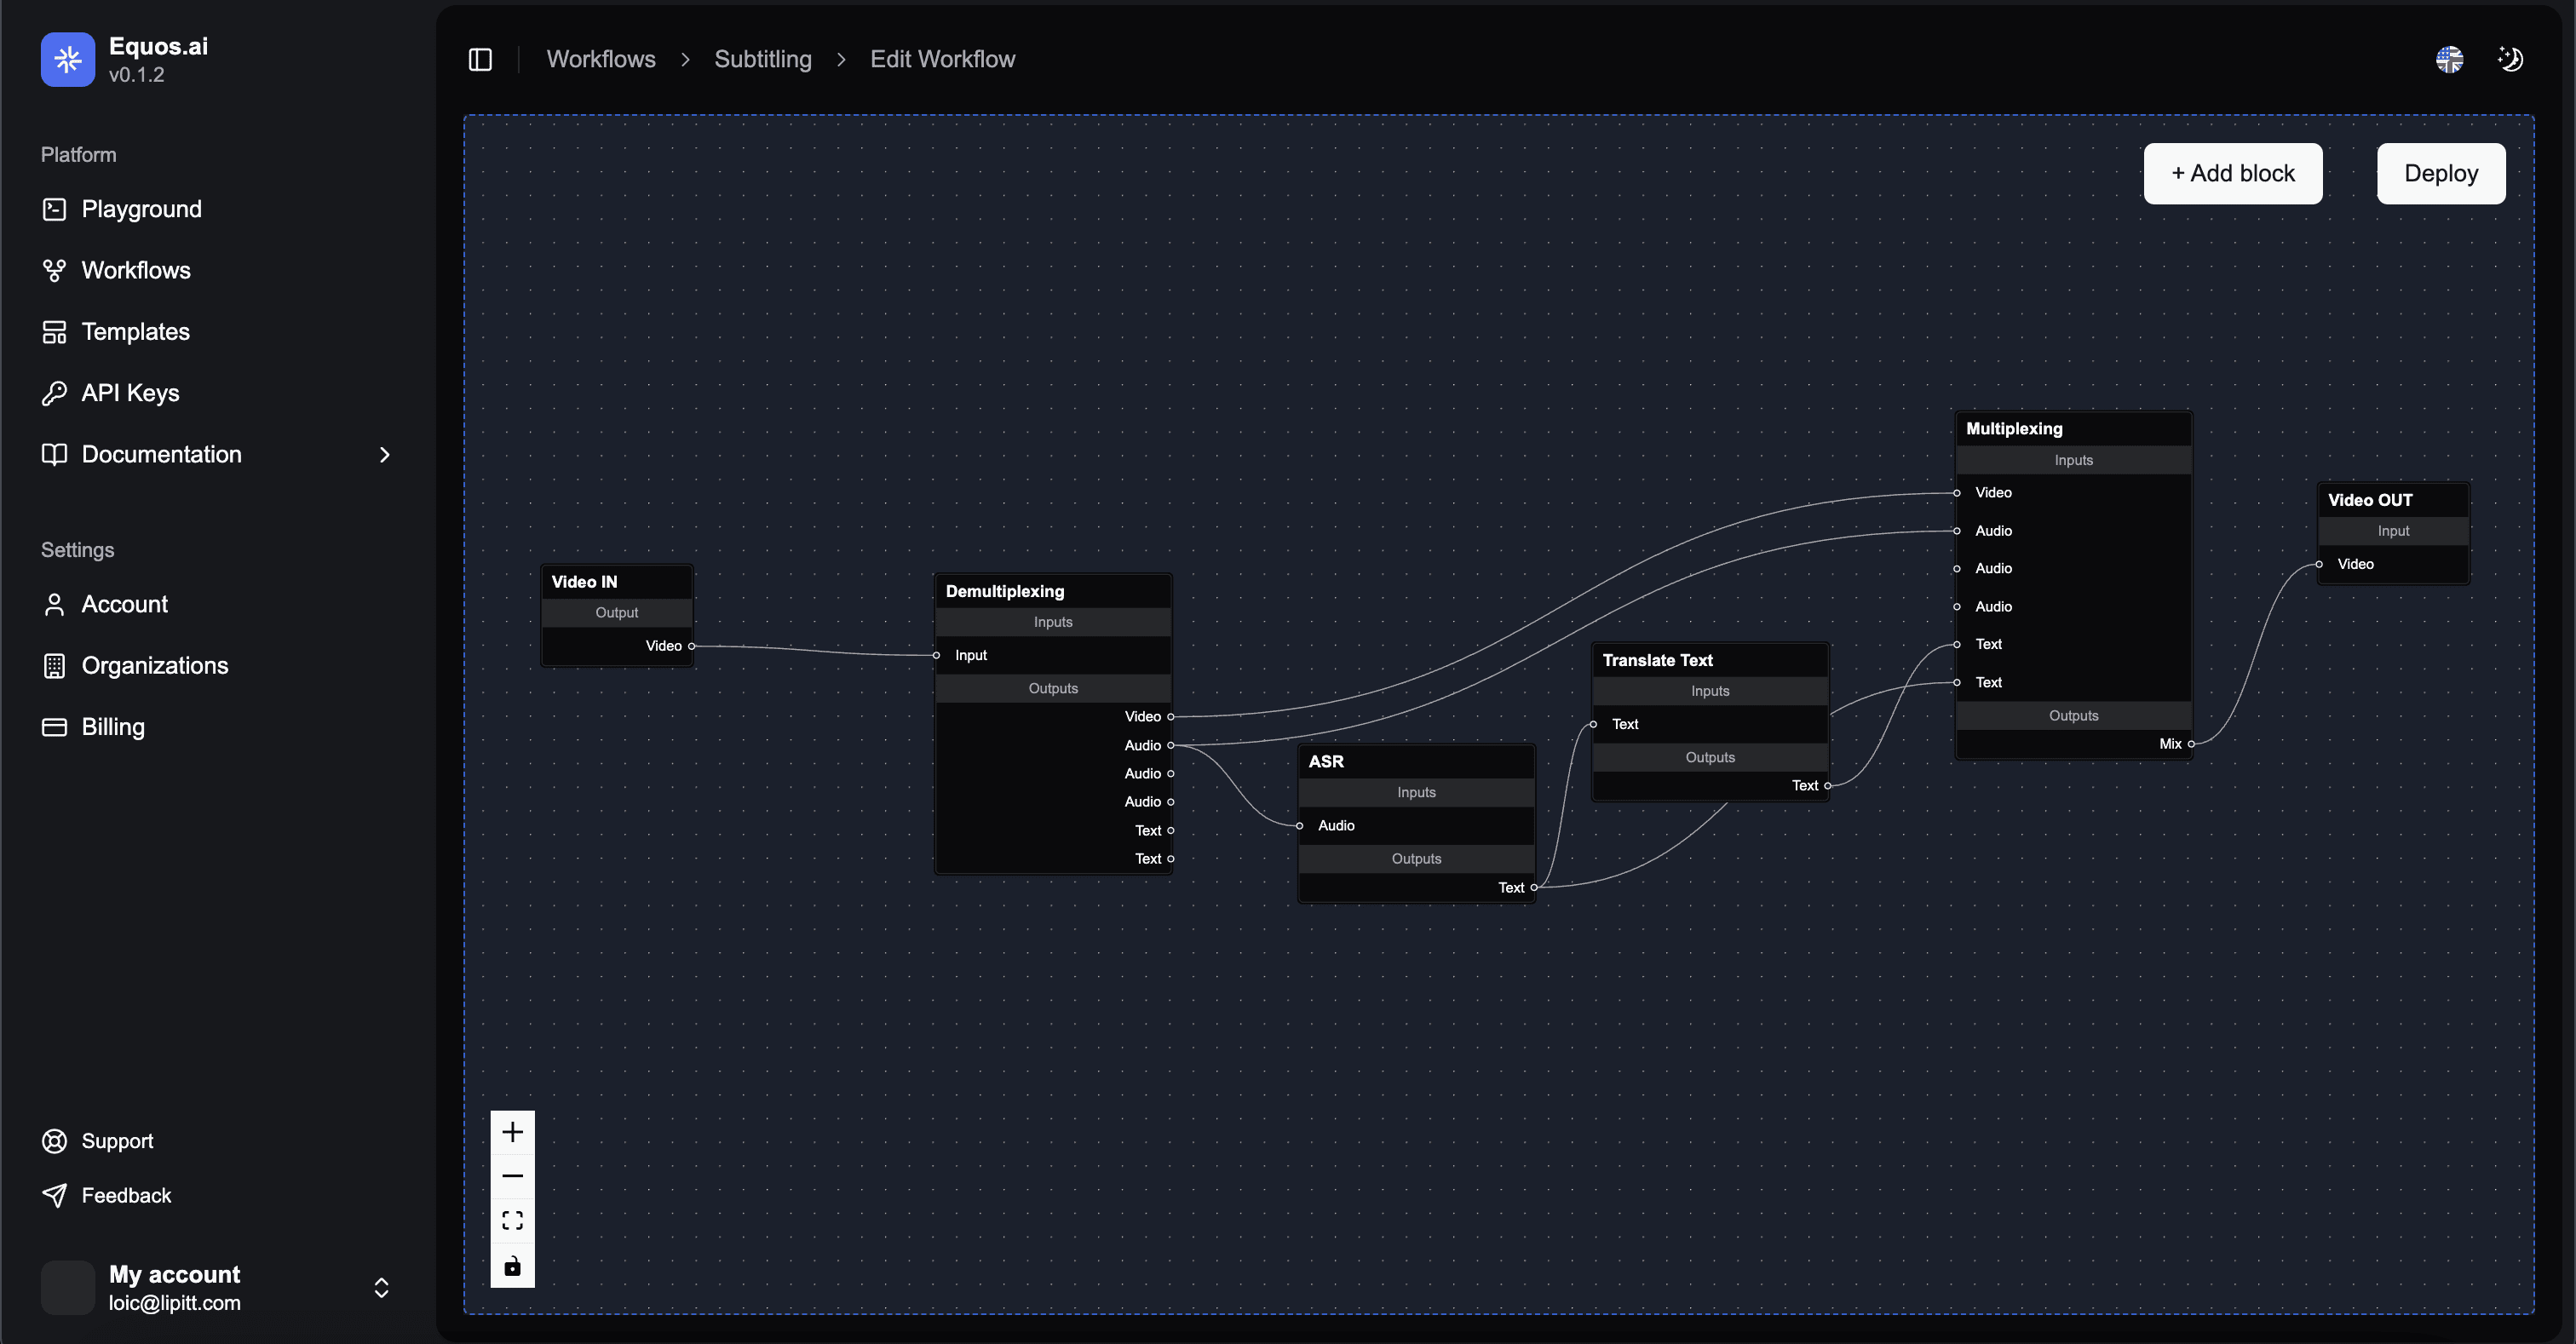Toggle dark mode moon icon

(2510, 60)
